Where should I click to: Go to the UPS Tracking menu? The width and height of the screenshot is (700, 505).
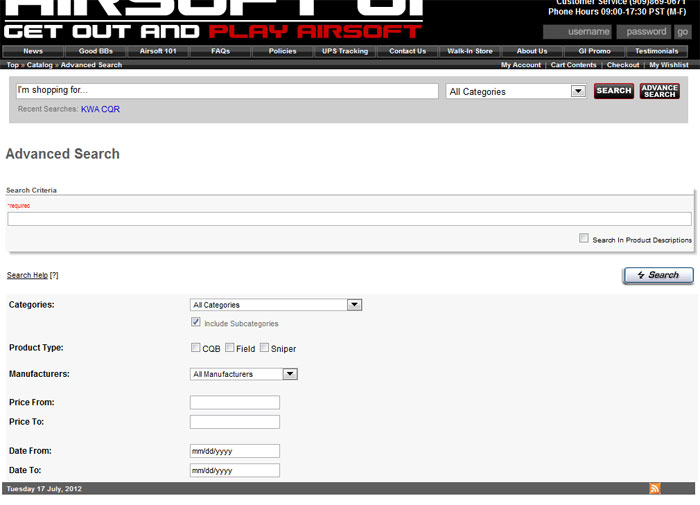[x=345, y=51]
